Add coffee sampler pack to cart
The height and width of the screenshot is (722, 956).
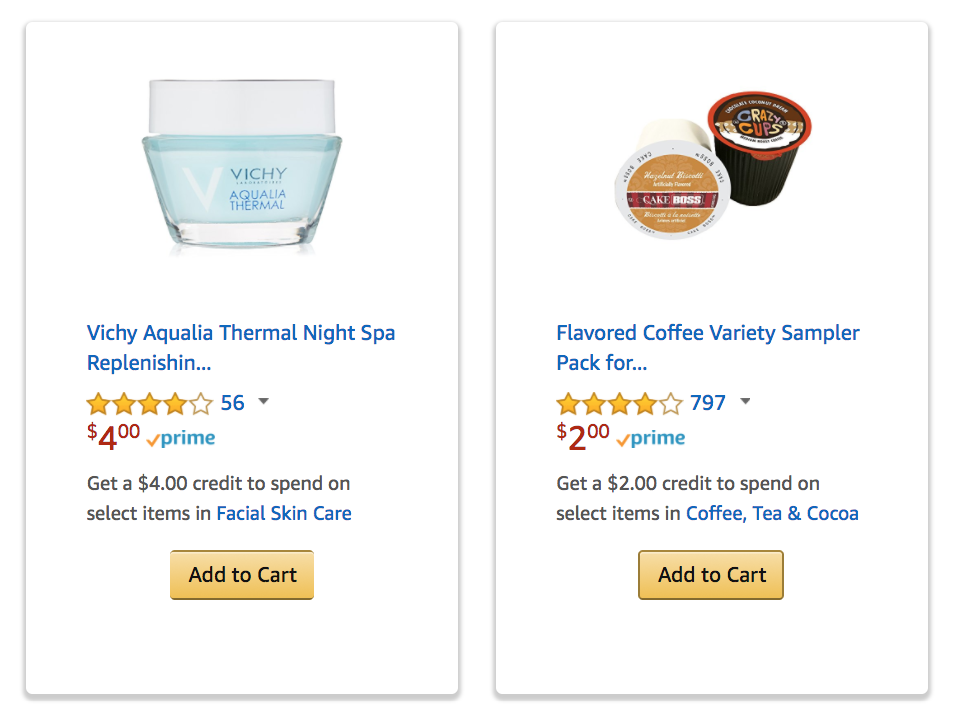[x=711, y=575]
